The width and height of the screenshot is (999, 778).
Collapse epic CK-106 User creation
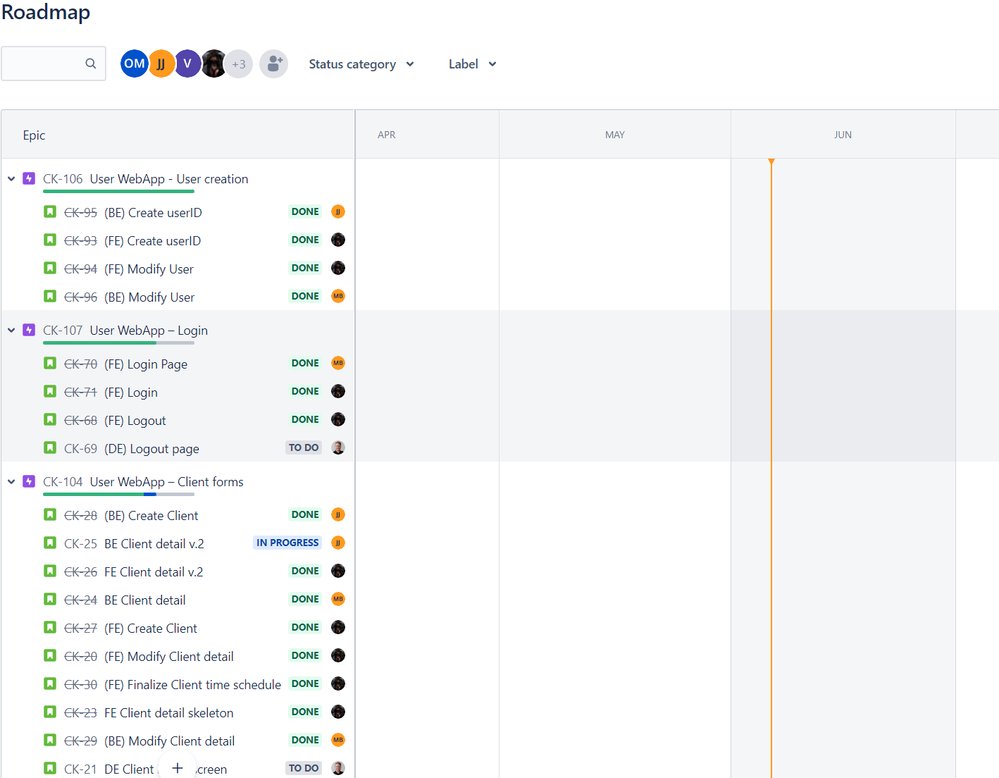11,179
